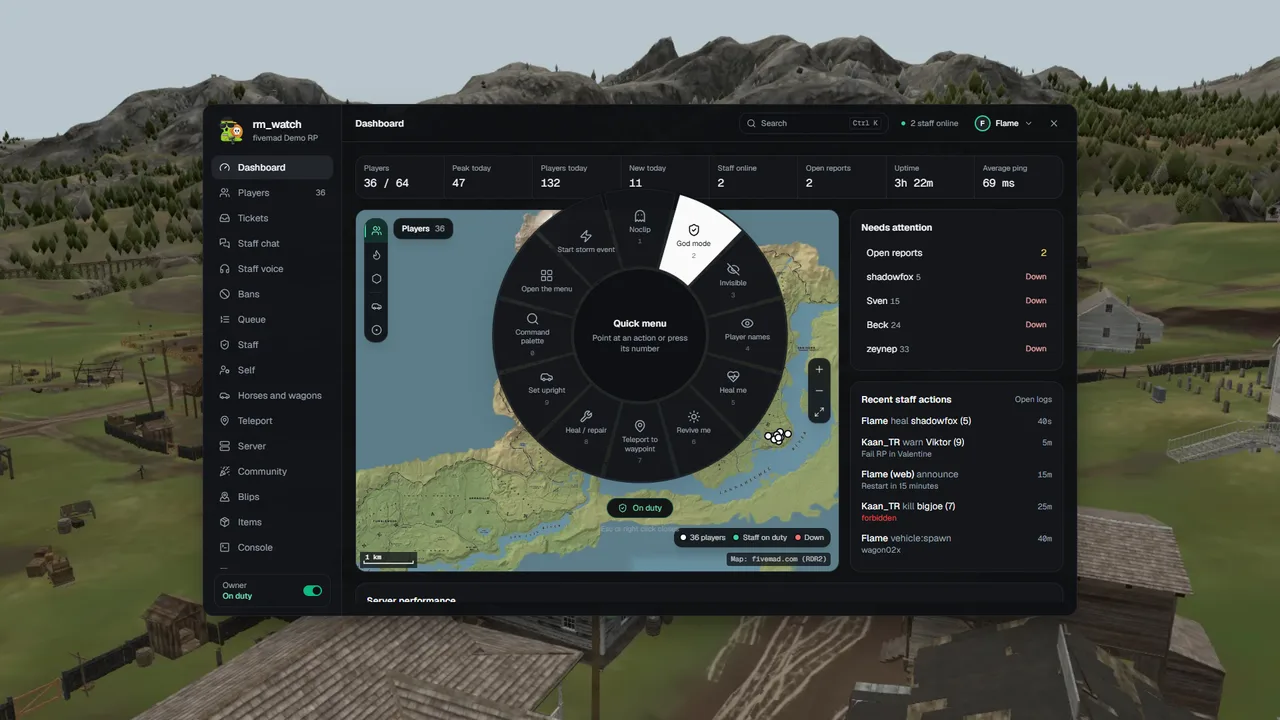Open Horses and wagons page
The width and height of the screenshot is (1280, 720).
point(272,395)
